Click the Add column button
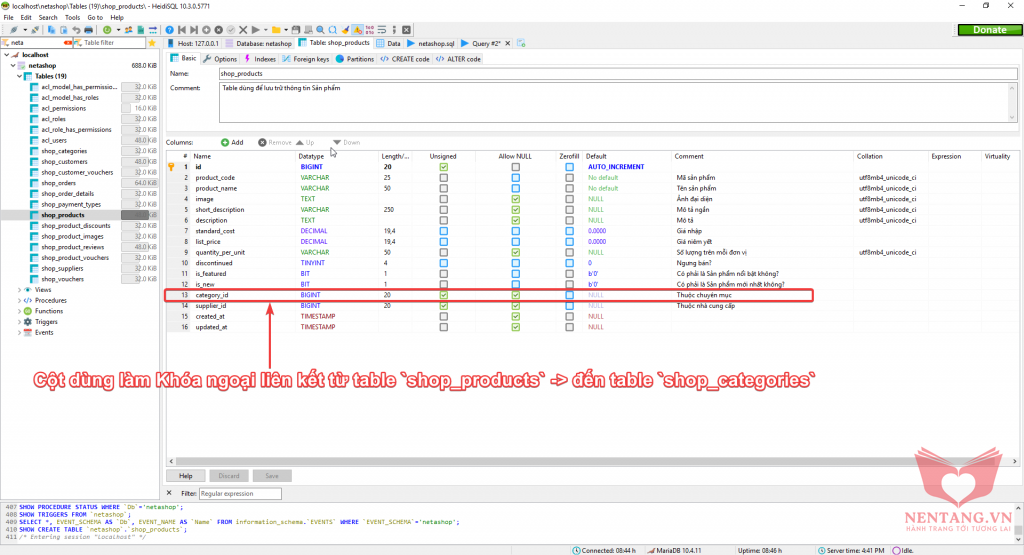 coord(232,142)
